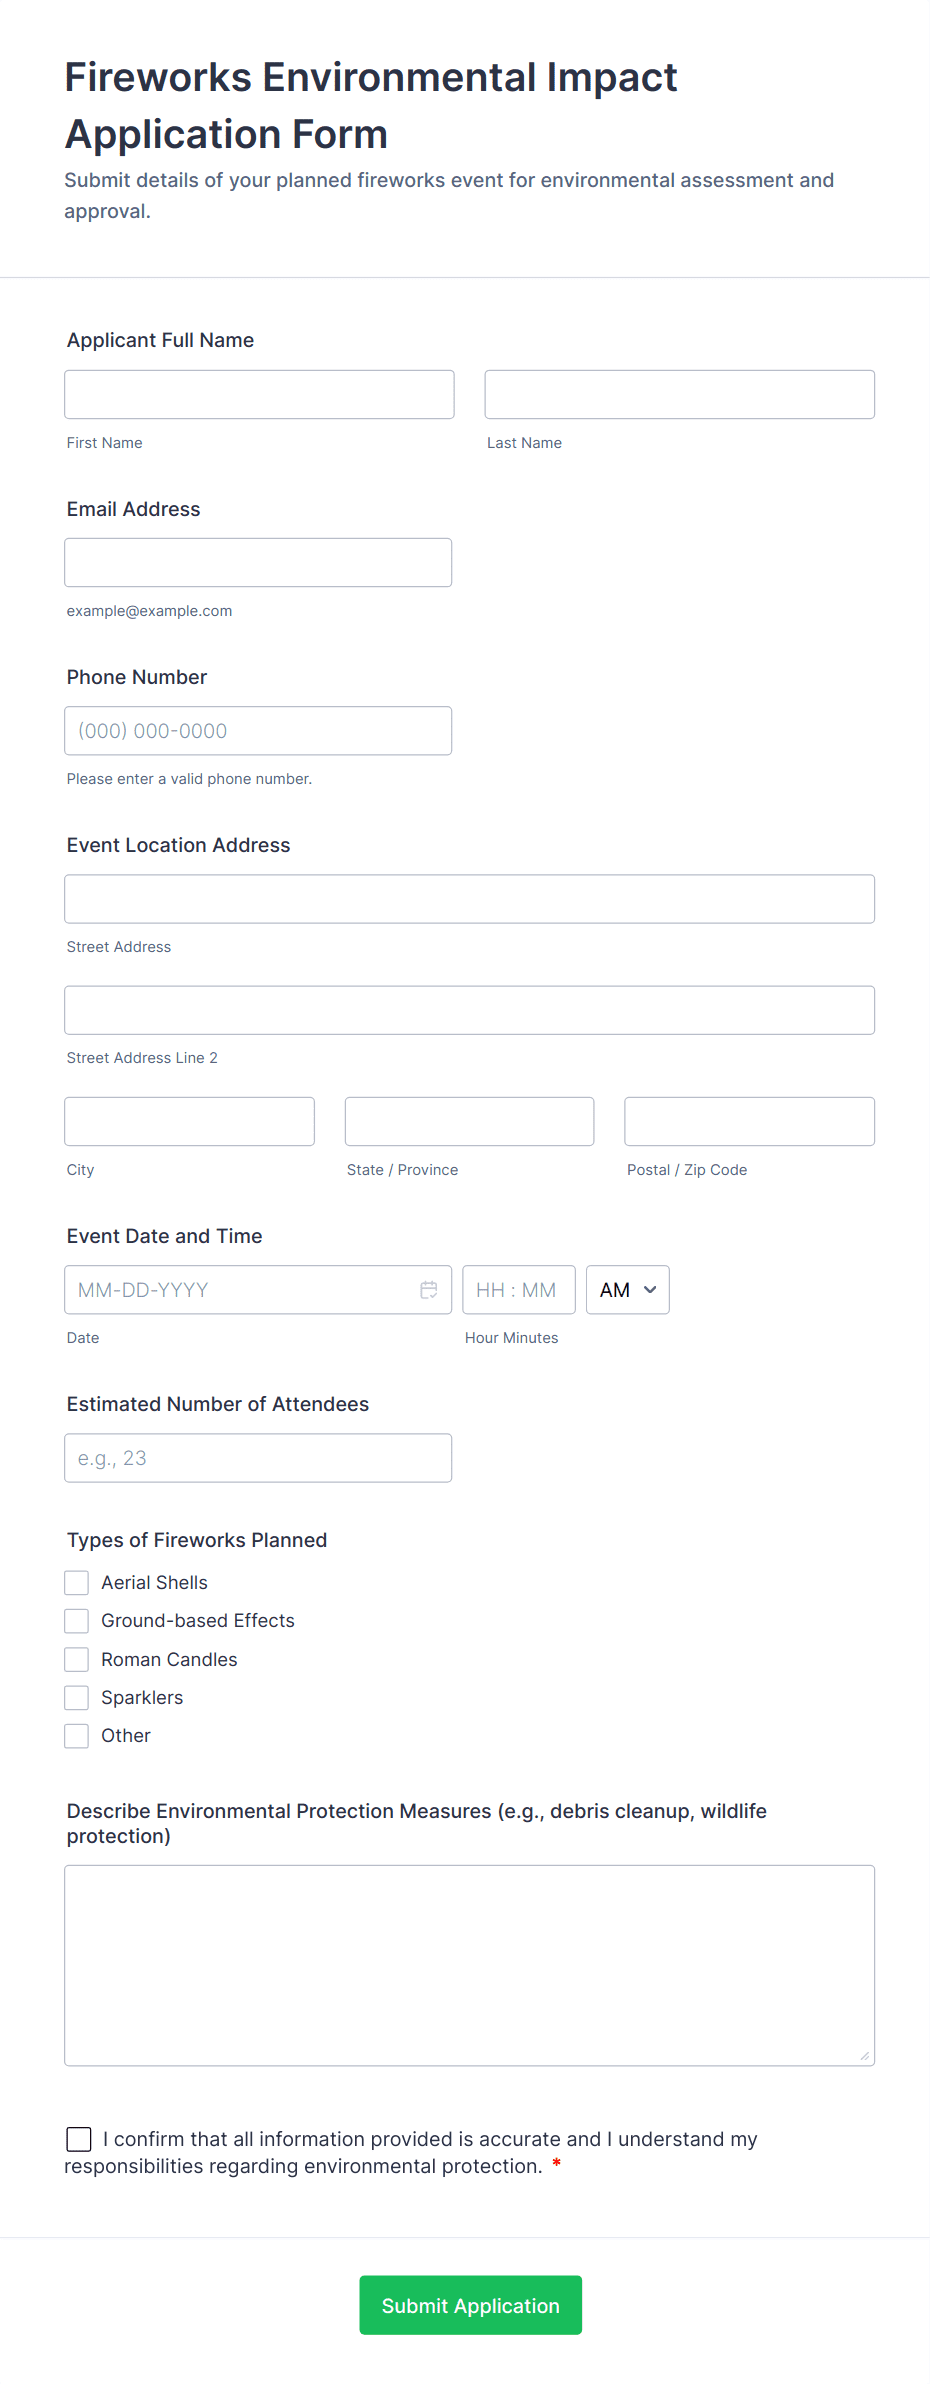Check the Aerial Shells checkbox

tap(77, 1582)
